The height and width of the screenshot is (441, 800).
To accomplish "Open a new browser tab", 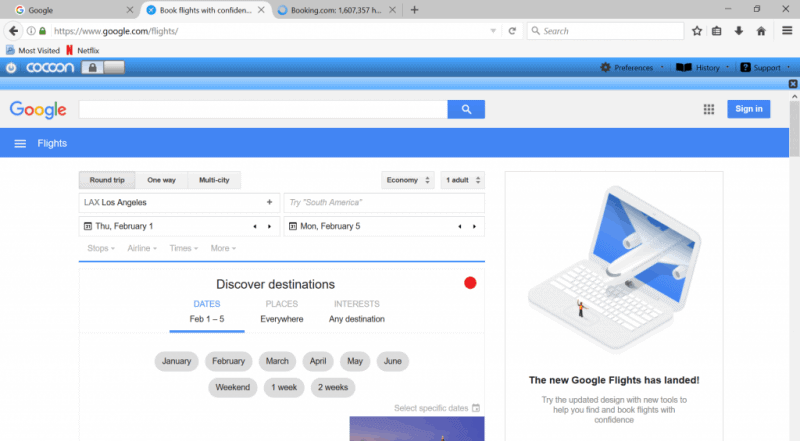I will point(414,10).
